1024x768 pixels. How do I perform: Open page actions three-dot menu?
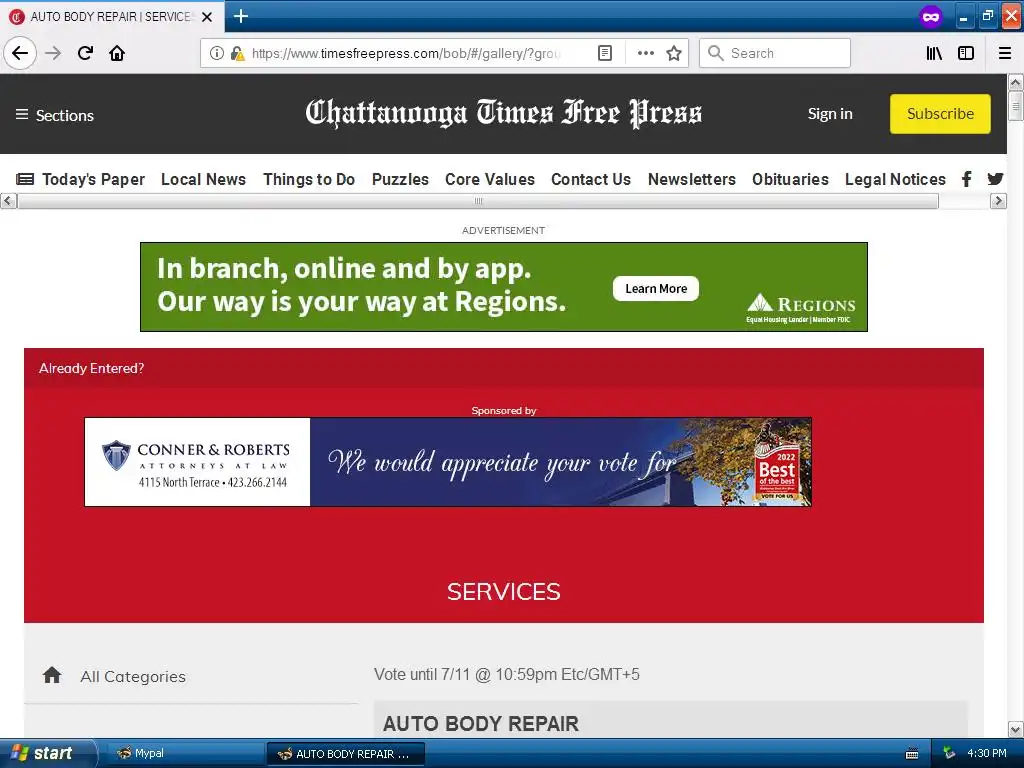645,53
